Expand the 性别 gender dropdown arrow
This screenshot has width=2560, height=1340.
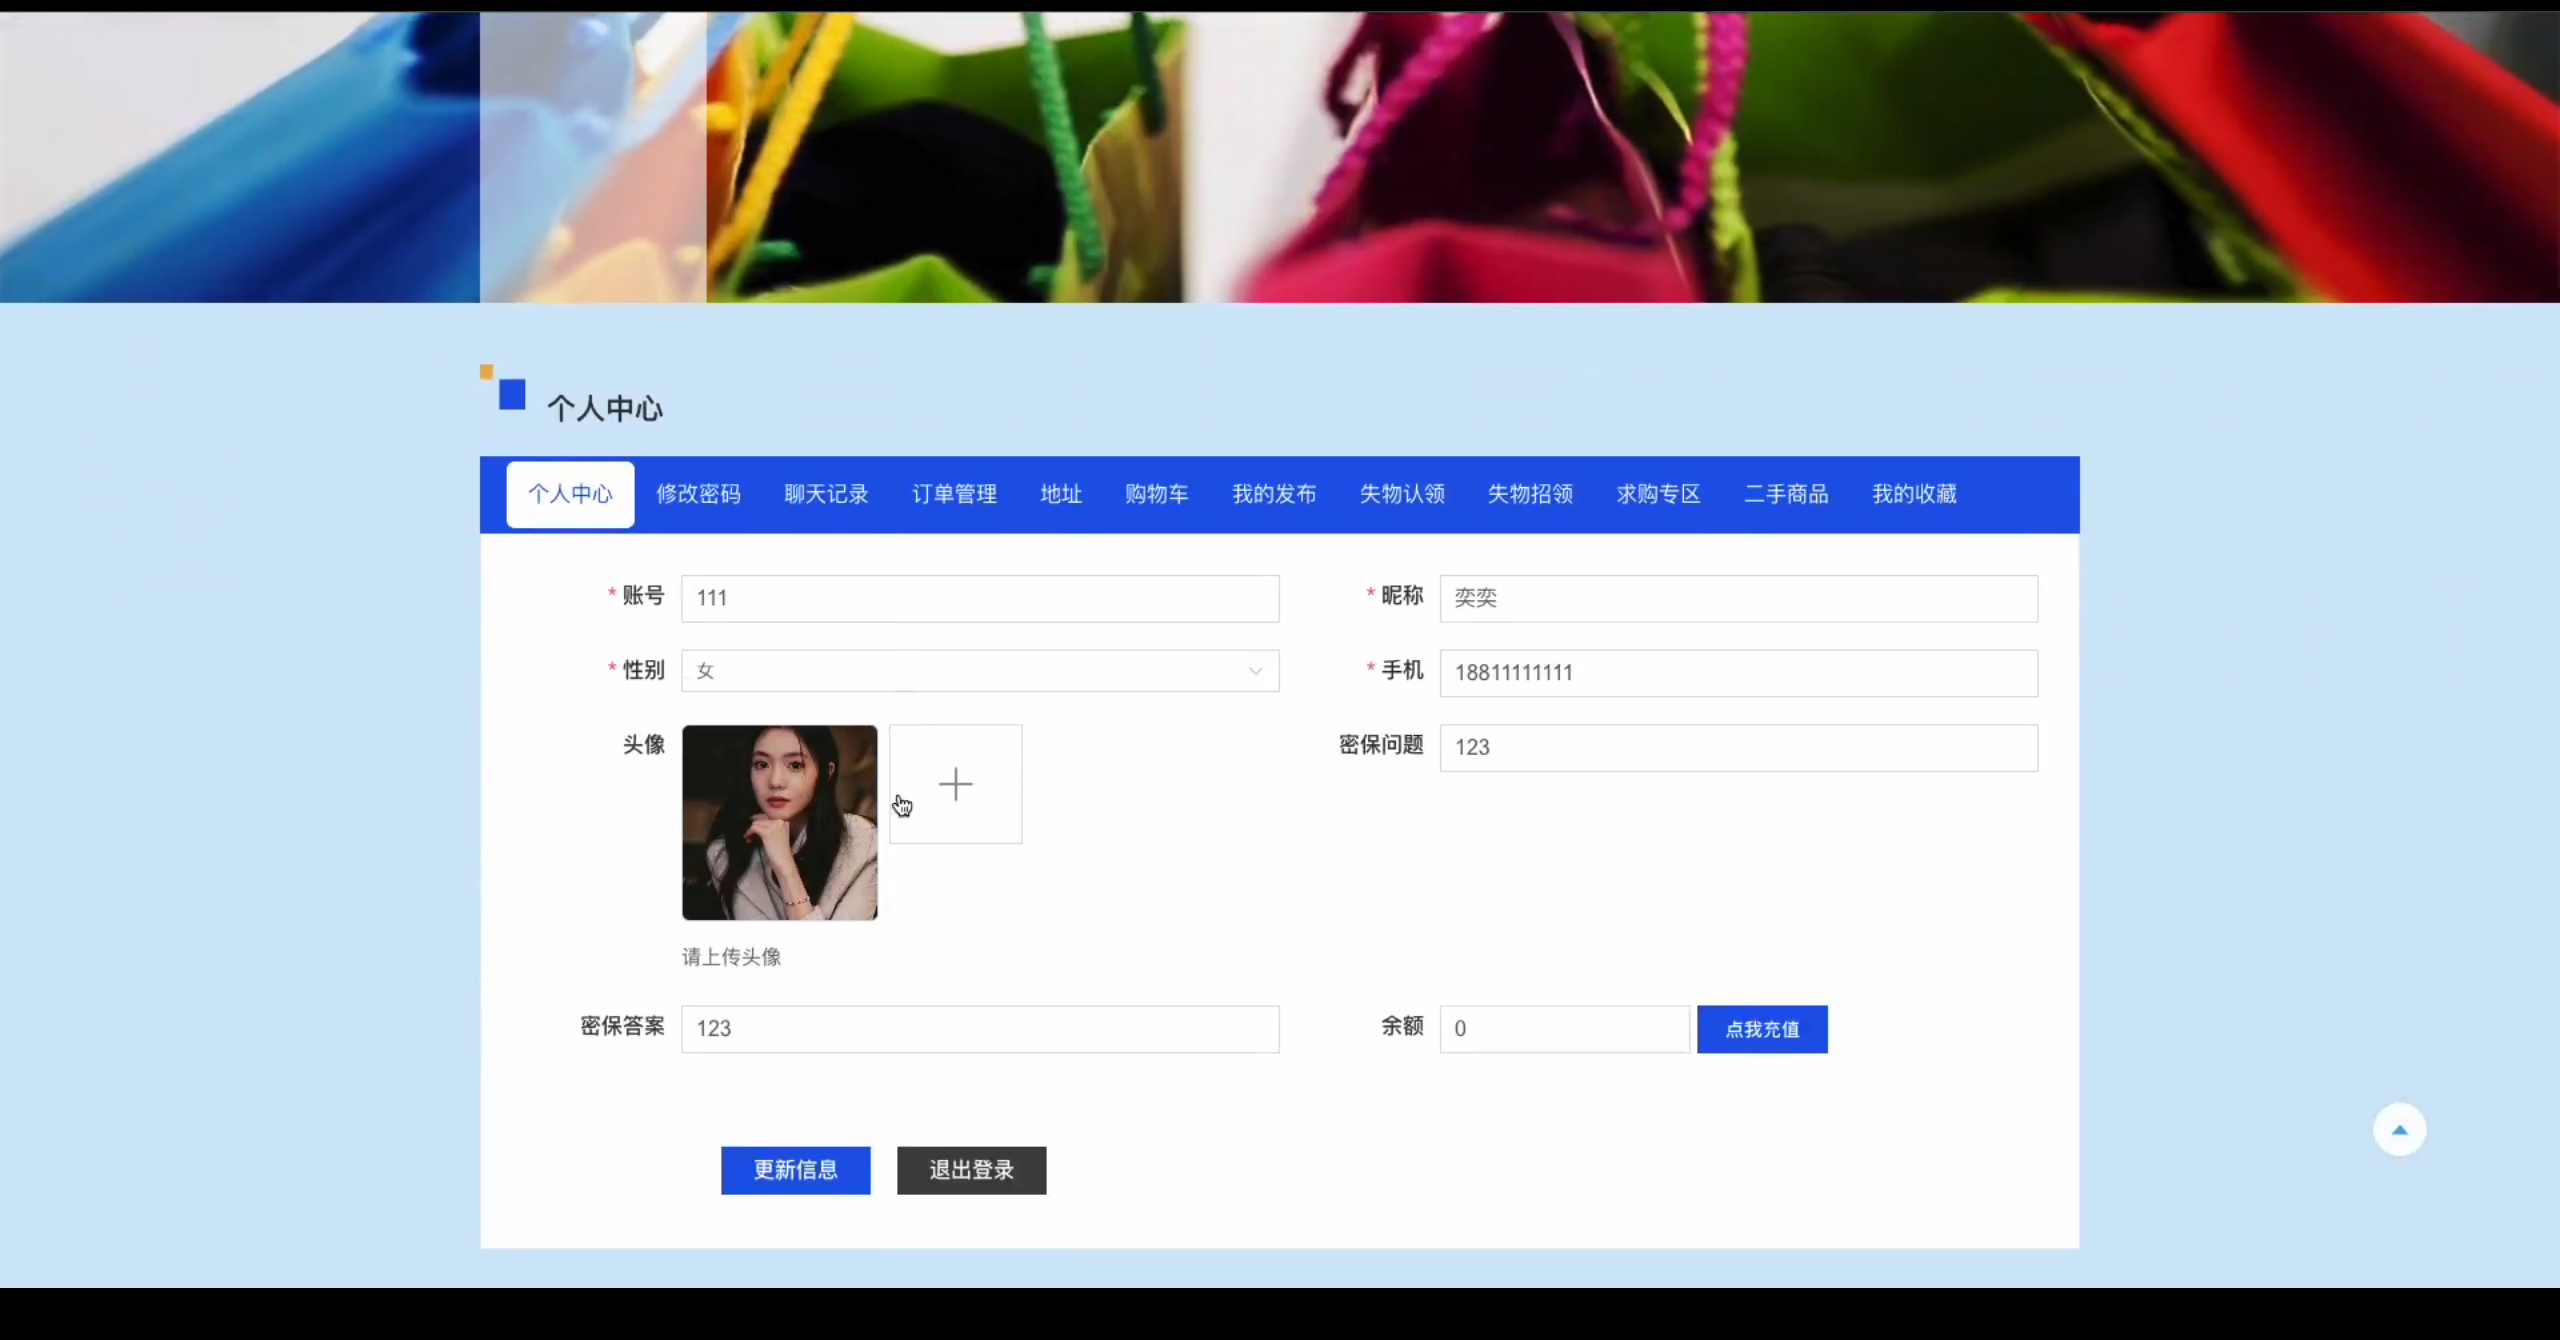(1255, 671)
